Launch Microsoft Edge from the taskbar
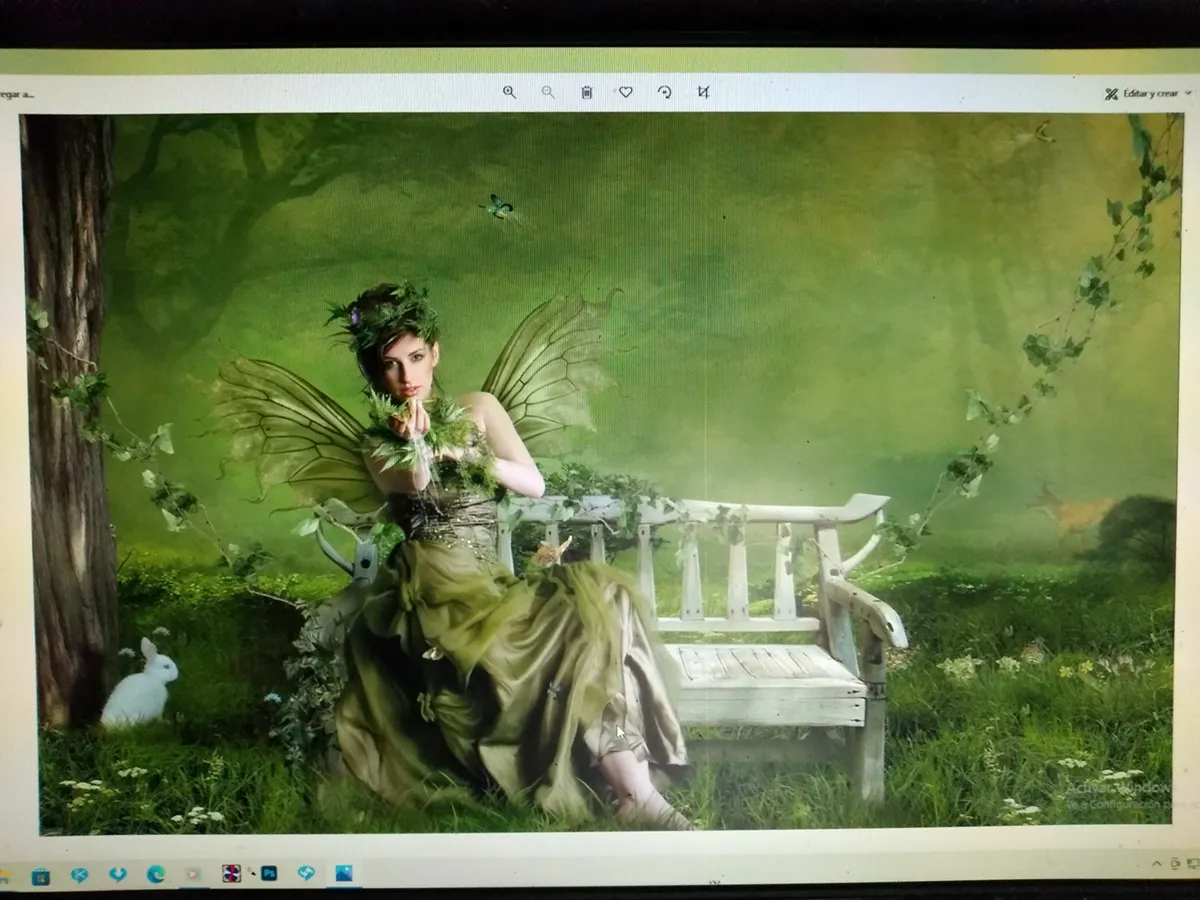Image resolution: width=1200 pixels, height=900 pixels. pyautogui.click(x=156, y=874)
